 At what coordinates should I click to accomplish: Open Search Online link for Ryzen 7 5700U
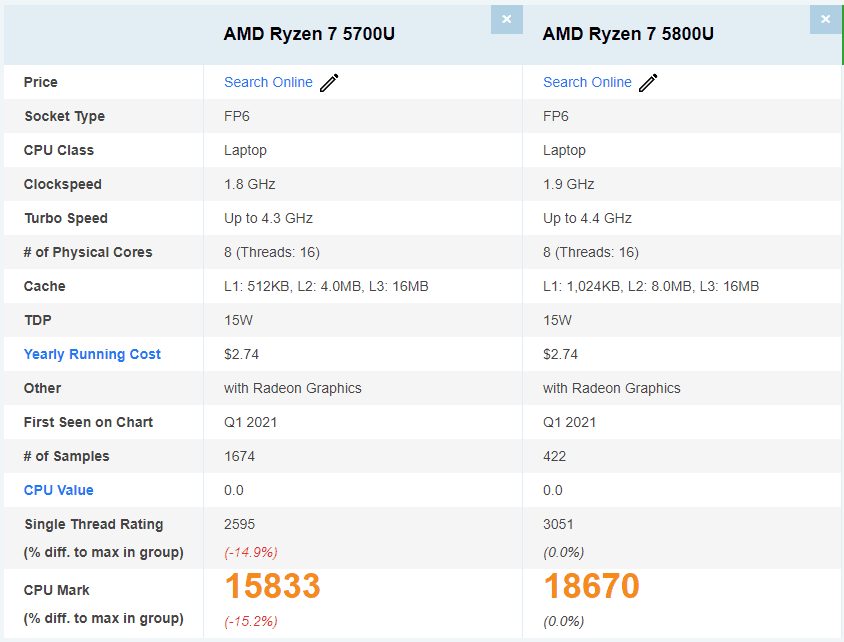pyautogui.click(x=268, y=82)
